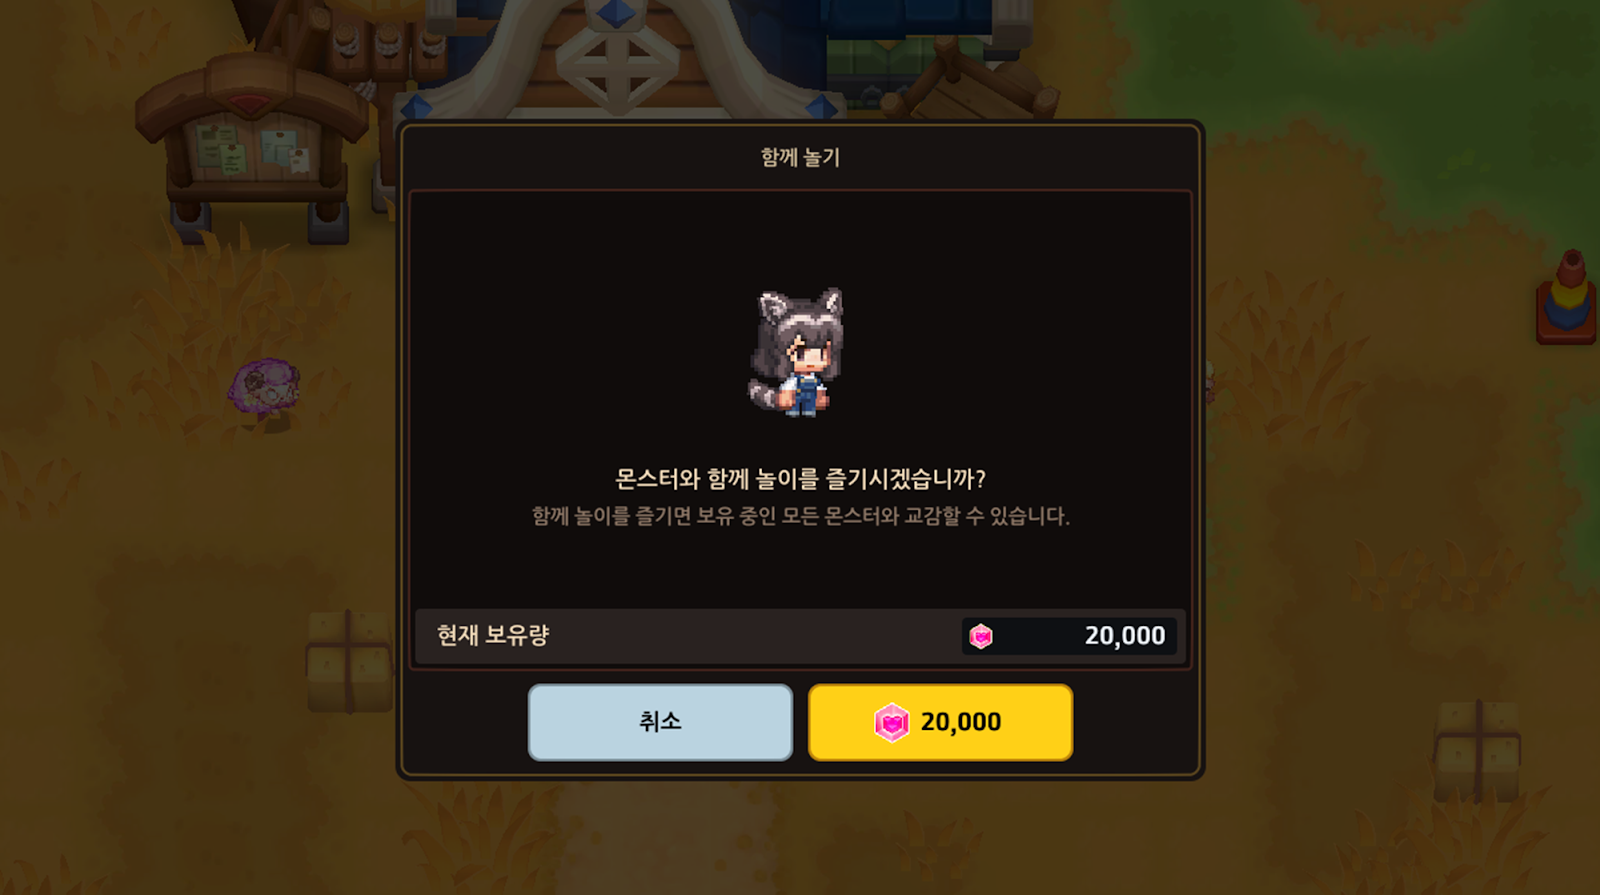Confirm play with the yellow 20,000 button

(x=940, y=722)
